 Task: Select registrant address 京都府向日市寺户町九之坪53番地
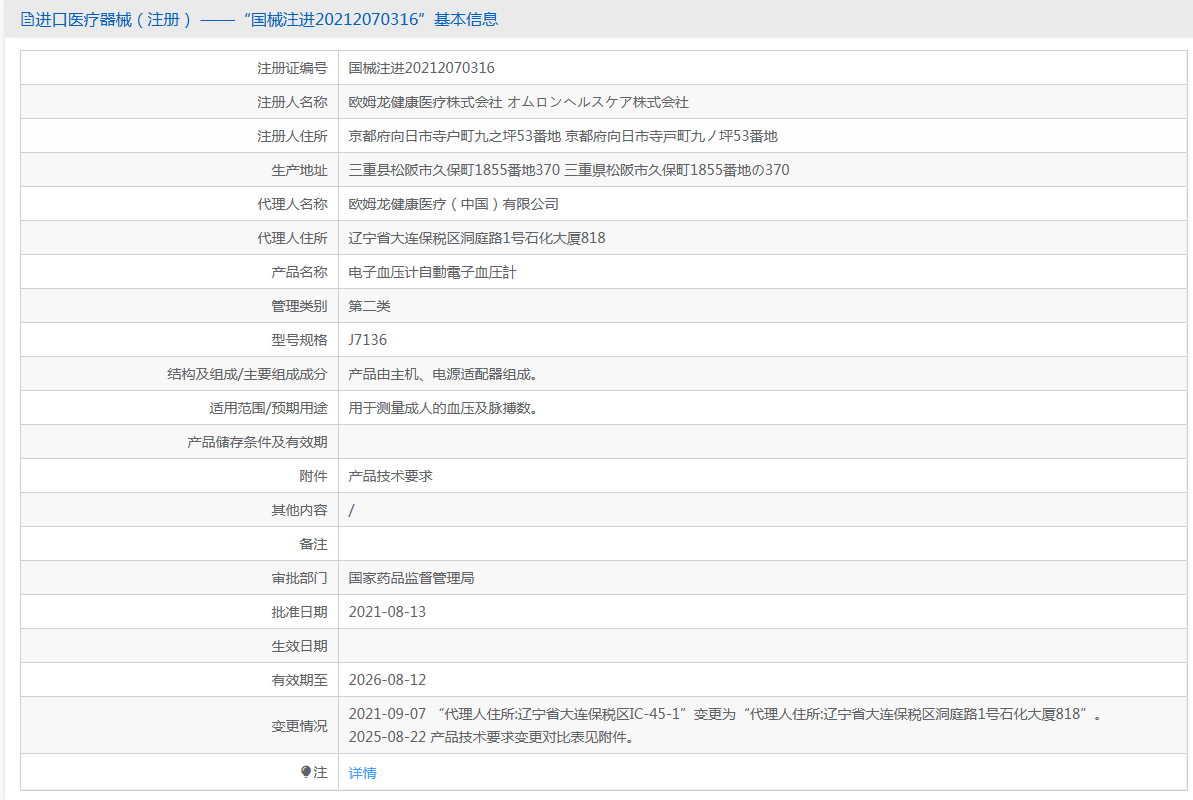[454, 136]
